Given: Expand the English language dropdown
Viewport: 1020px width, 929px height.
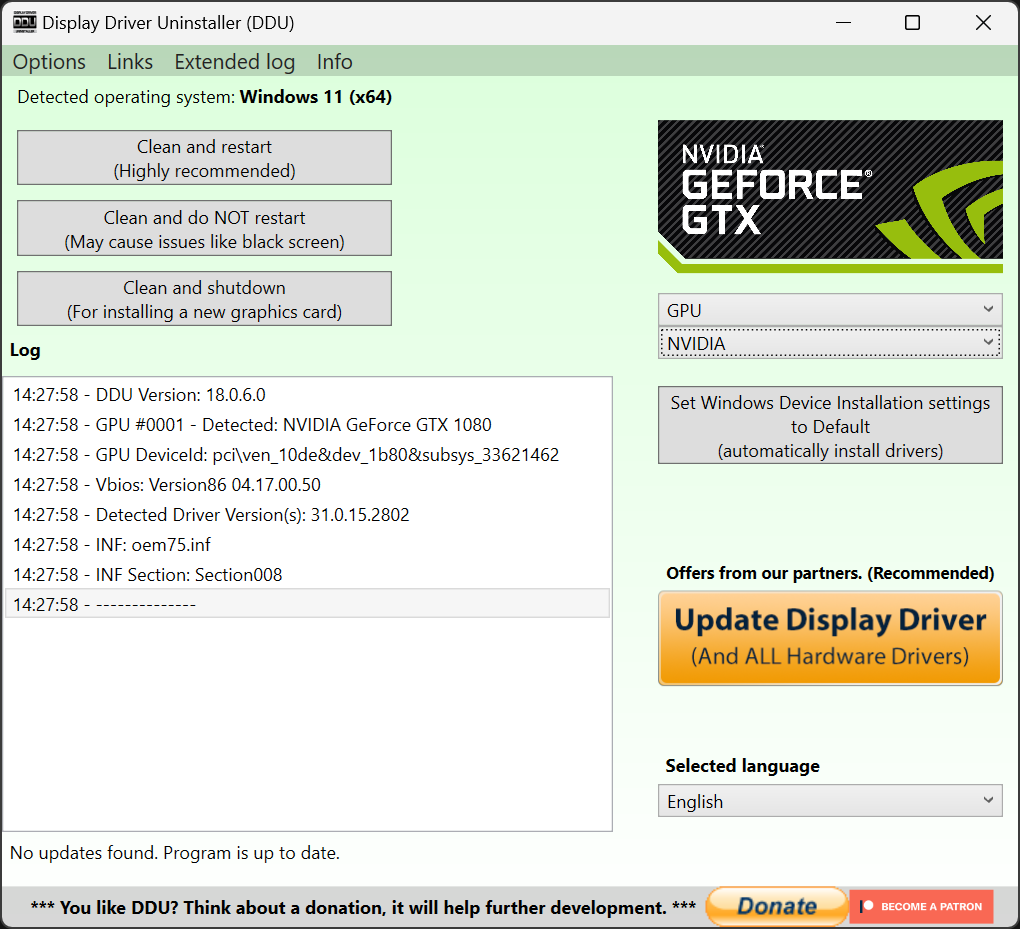Looking at the screenshot, I should (x=830, y=801).
